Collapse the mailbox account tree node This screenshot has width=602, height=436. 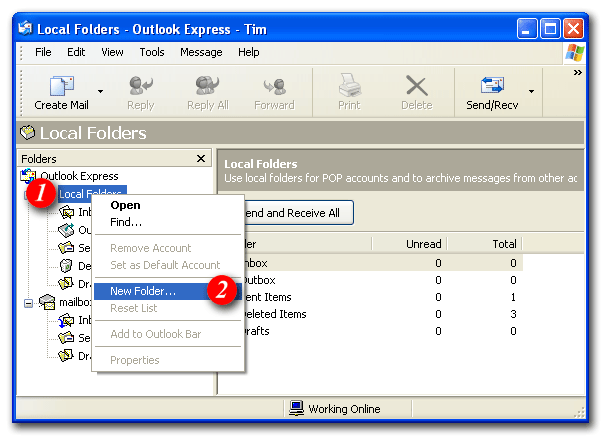[x=29, y=302]
